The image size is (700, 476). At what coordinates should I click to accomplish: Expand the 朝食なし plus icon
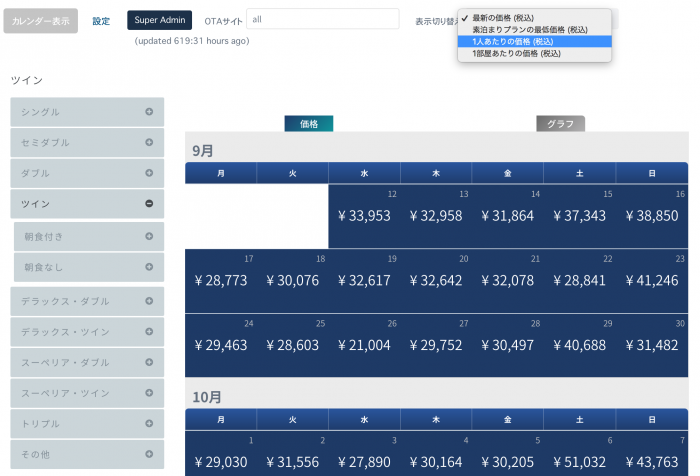click(149, 267)
